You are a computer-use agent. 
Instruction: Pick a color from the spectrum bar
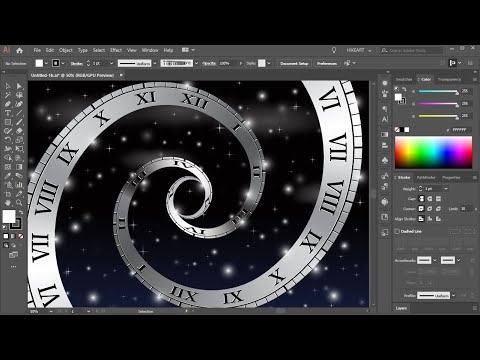click(433, 152)
